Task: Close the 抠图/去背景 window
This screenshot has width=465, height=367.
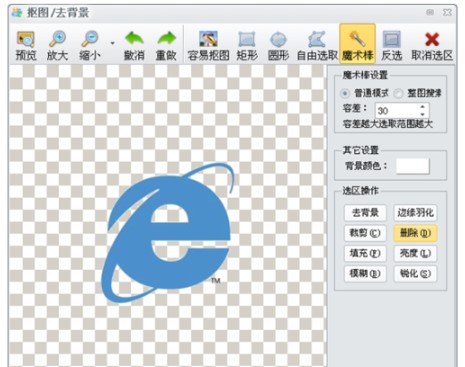Action: click(447, 12)
